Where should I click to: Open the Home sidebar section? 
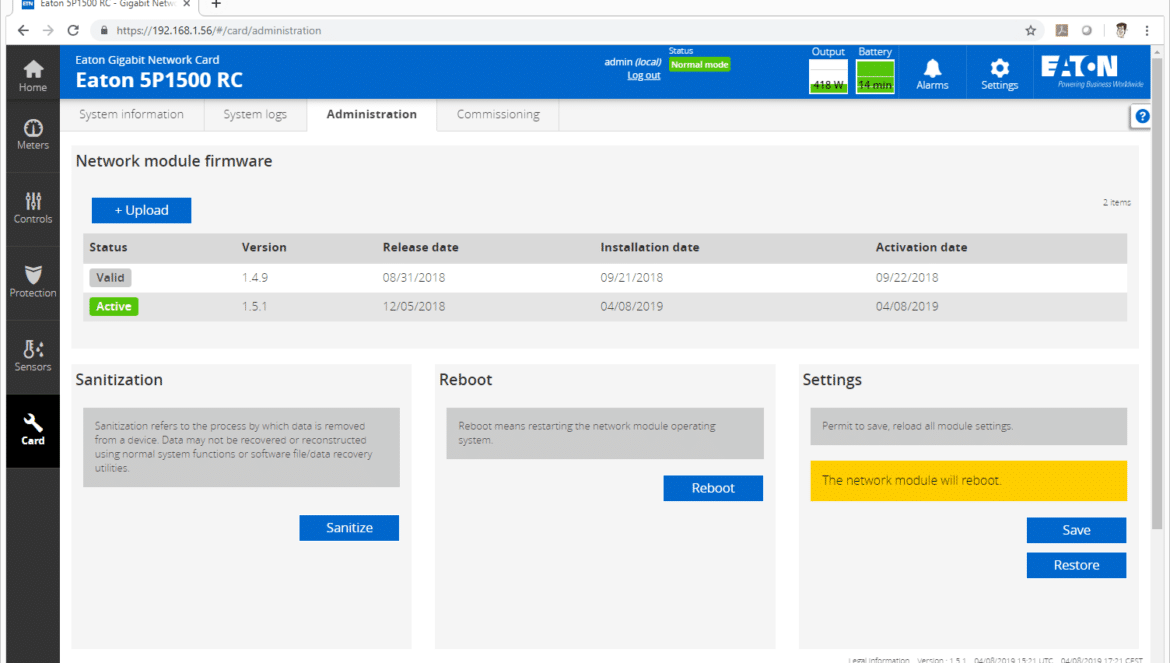[33, 74]
